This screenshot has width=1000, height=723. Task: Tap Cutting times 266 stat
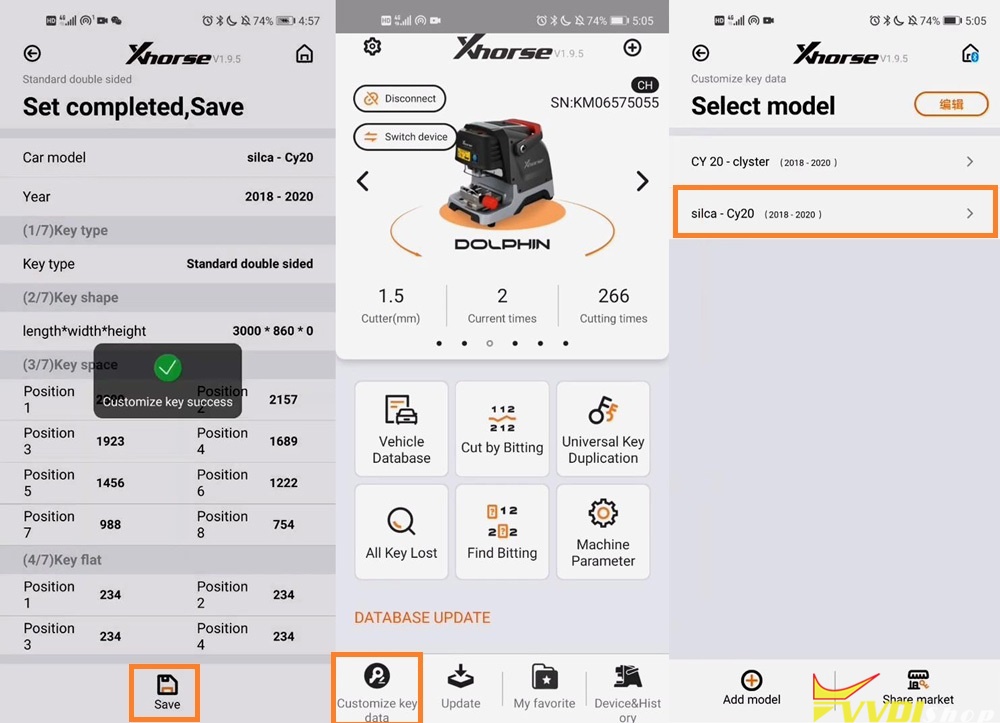coord(614,305)
